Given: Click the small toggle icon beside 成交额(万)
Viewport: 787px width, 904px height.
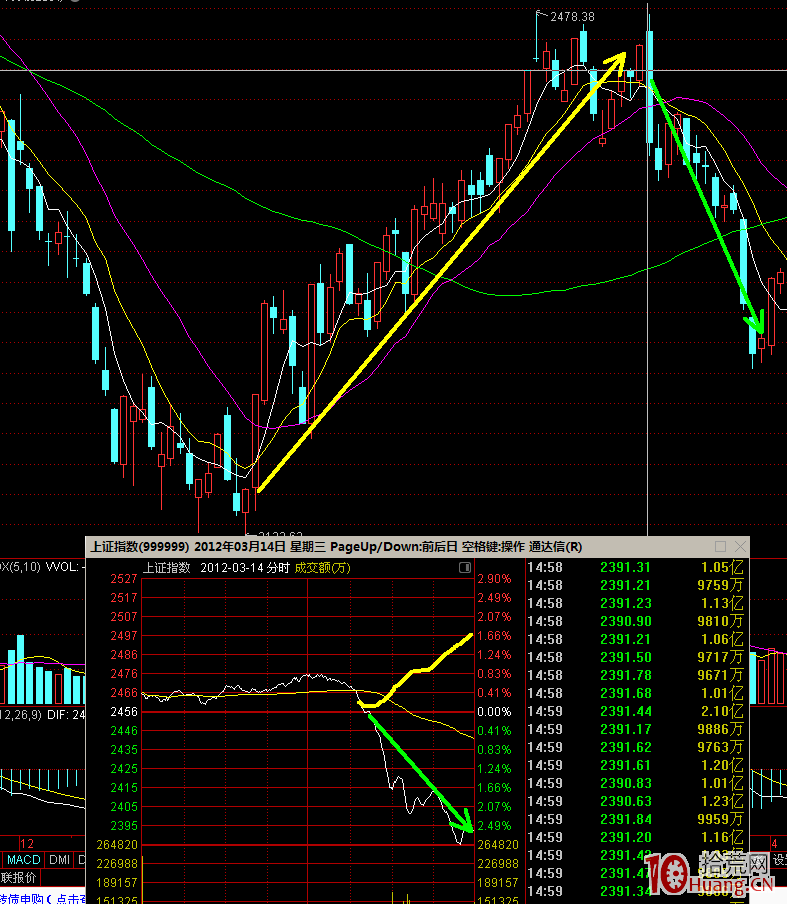Looking at the screenshot, I should 464,567.
